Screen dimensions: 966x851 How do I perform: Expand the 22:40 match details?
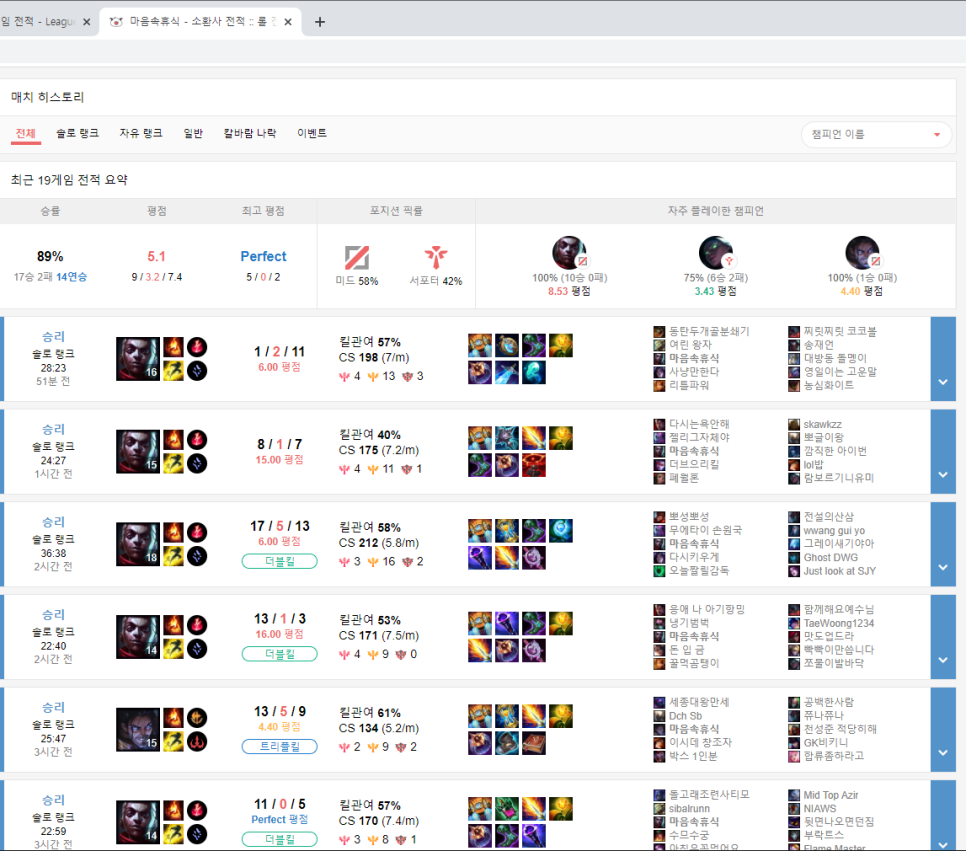coord(943,637)
